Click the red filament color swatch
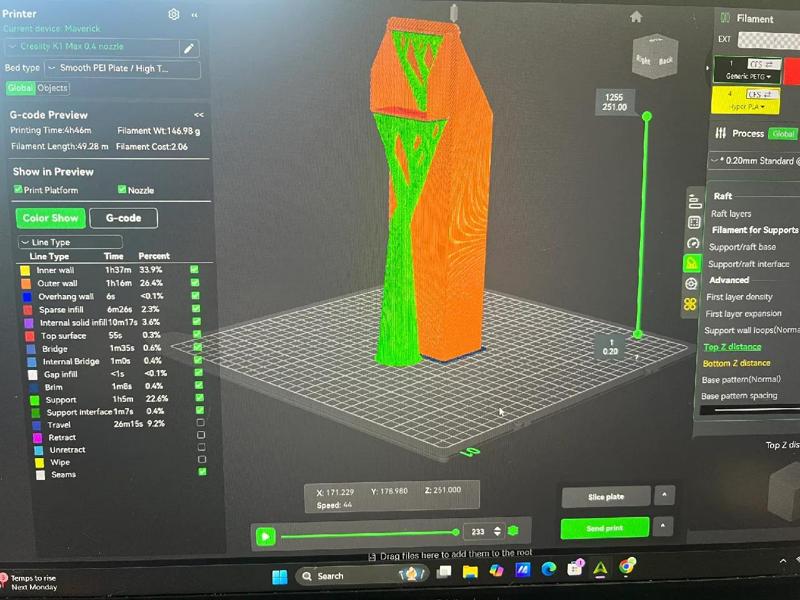Screen dimensions: 800x600 (x=792, y=71)
